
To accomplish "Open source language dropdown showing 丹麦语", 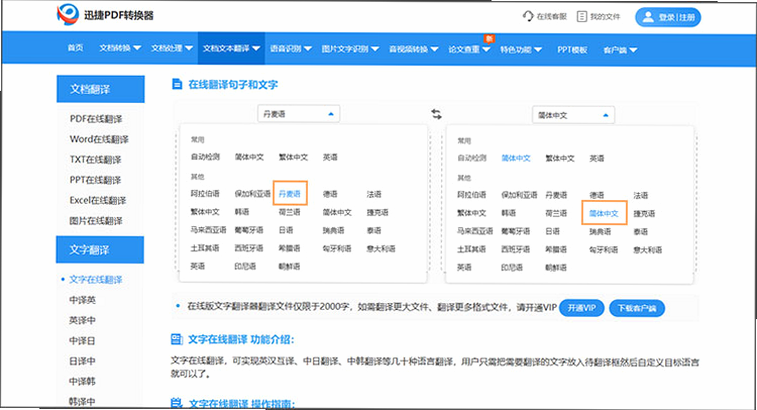I will 298,114.
